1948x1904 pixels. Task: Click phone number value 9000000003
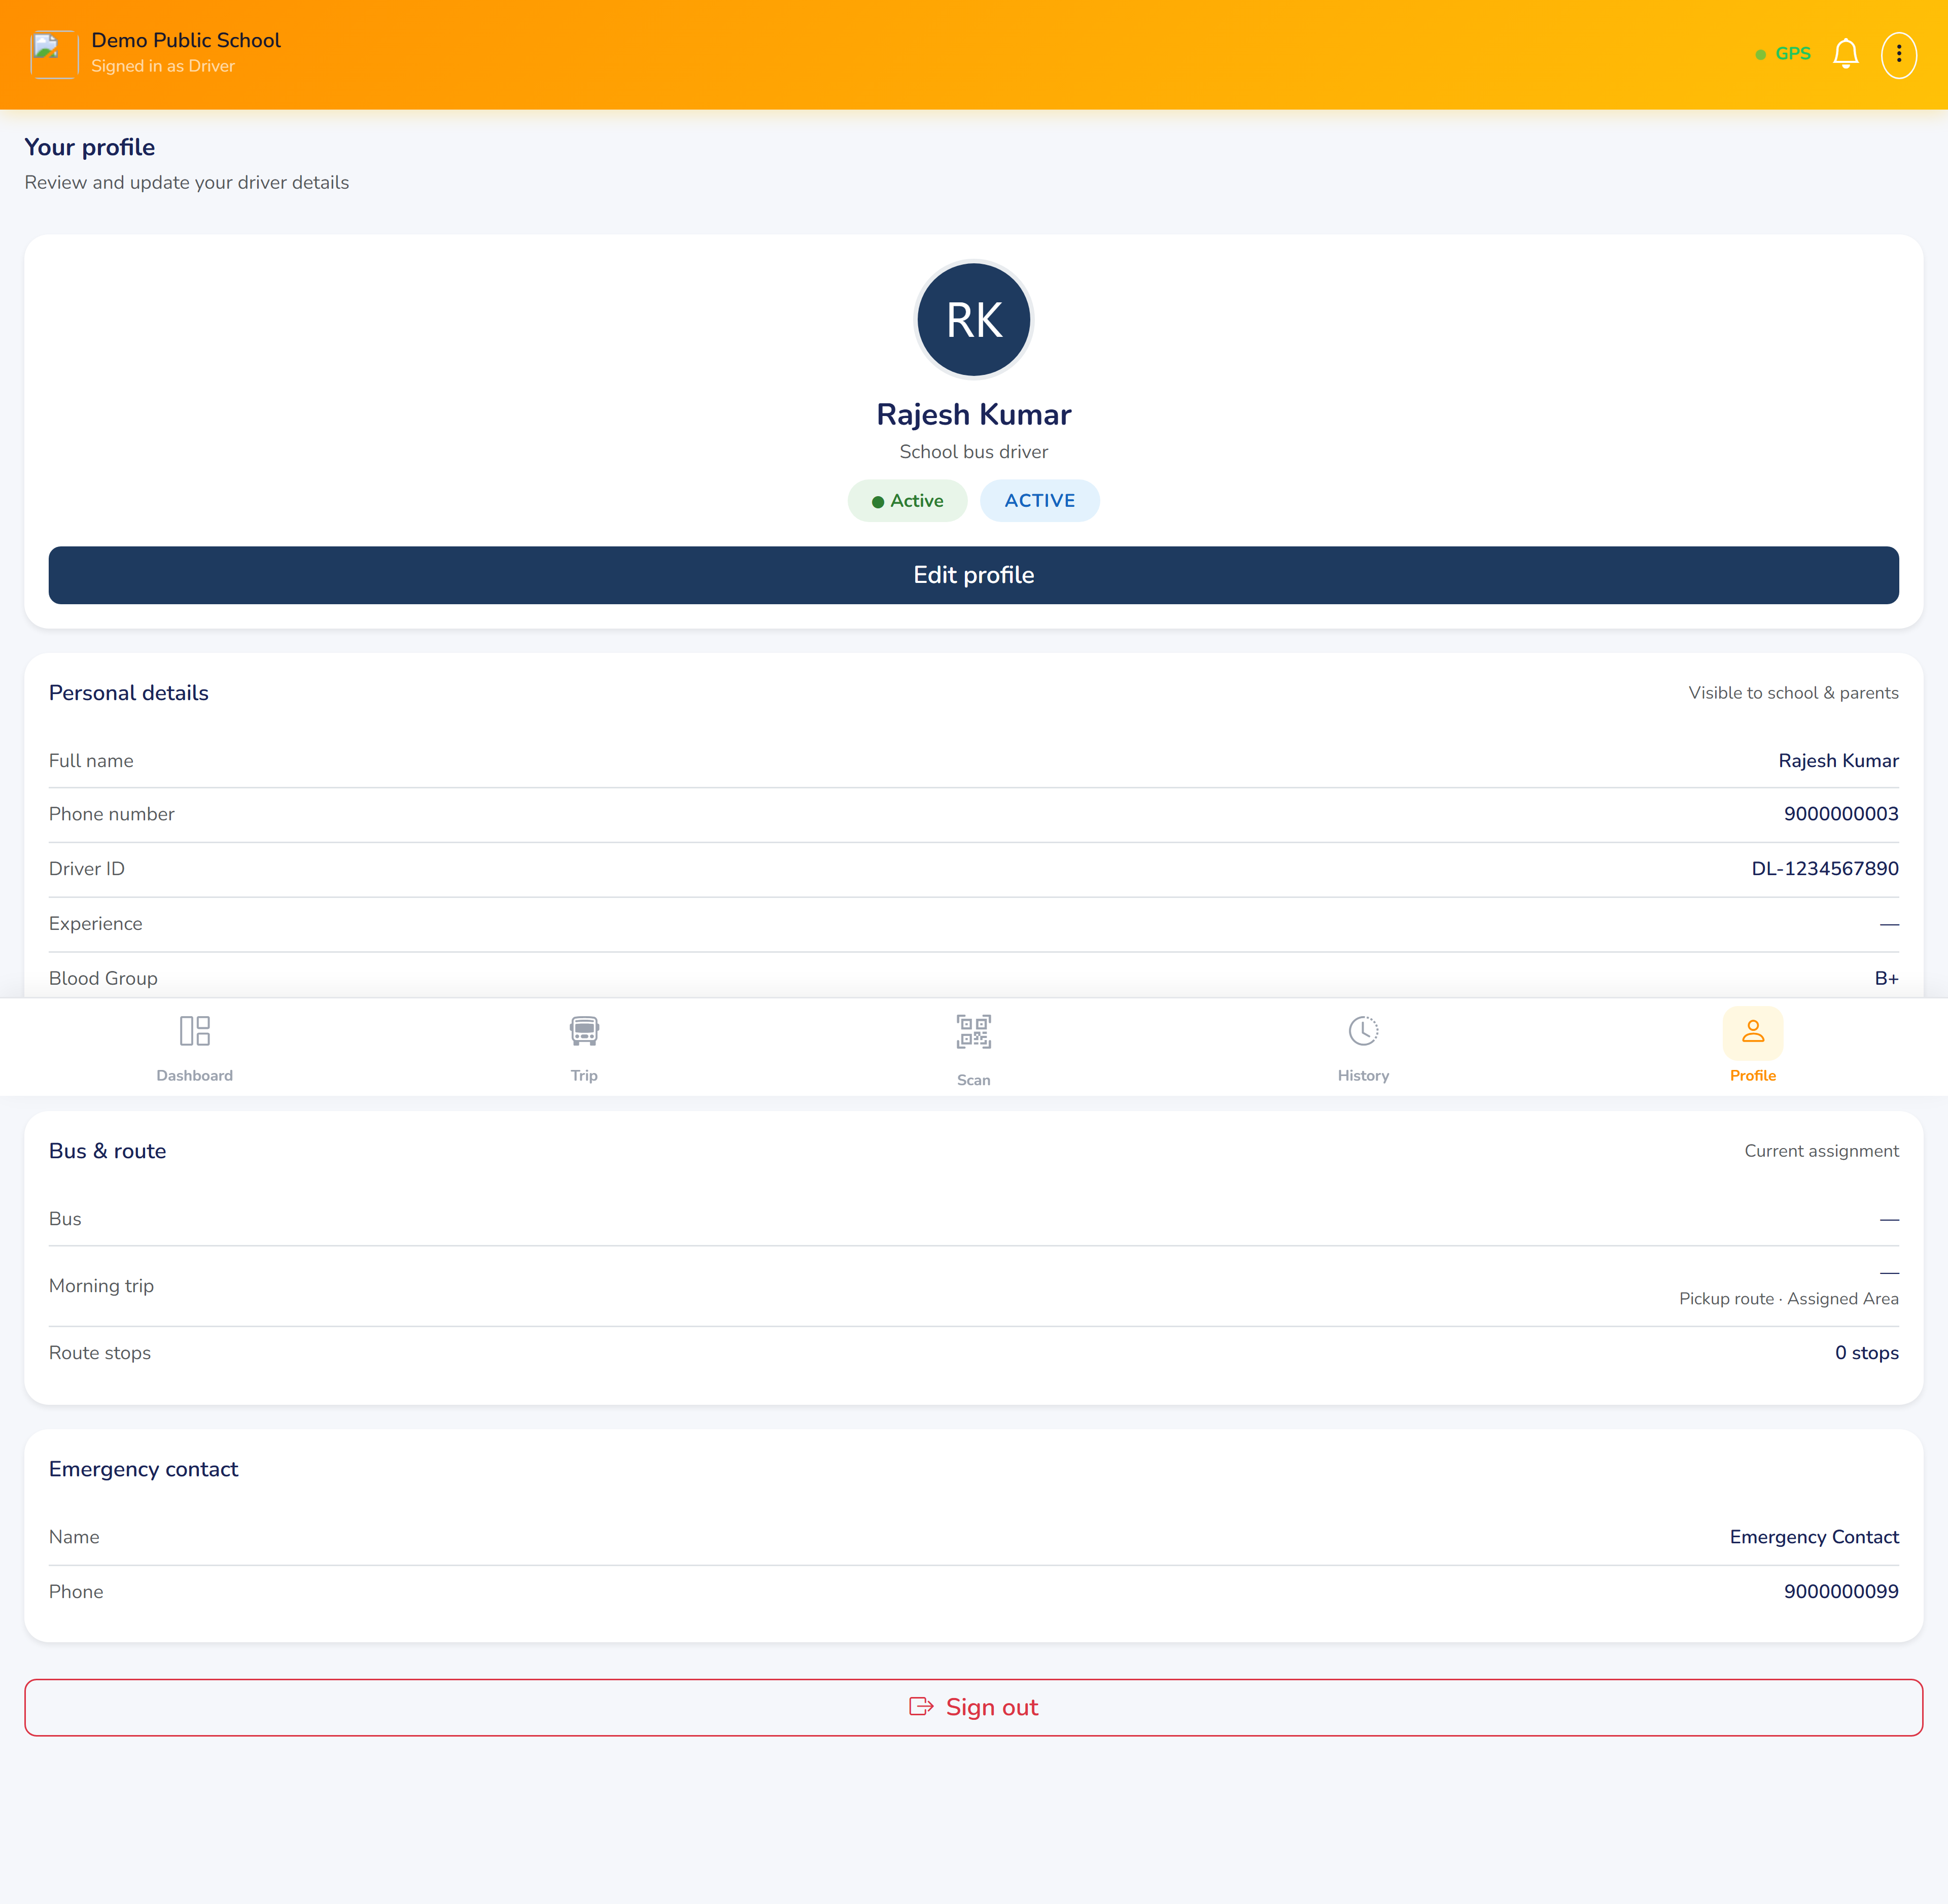pyautogui.click(x=1841, y=814)
